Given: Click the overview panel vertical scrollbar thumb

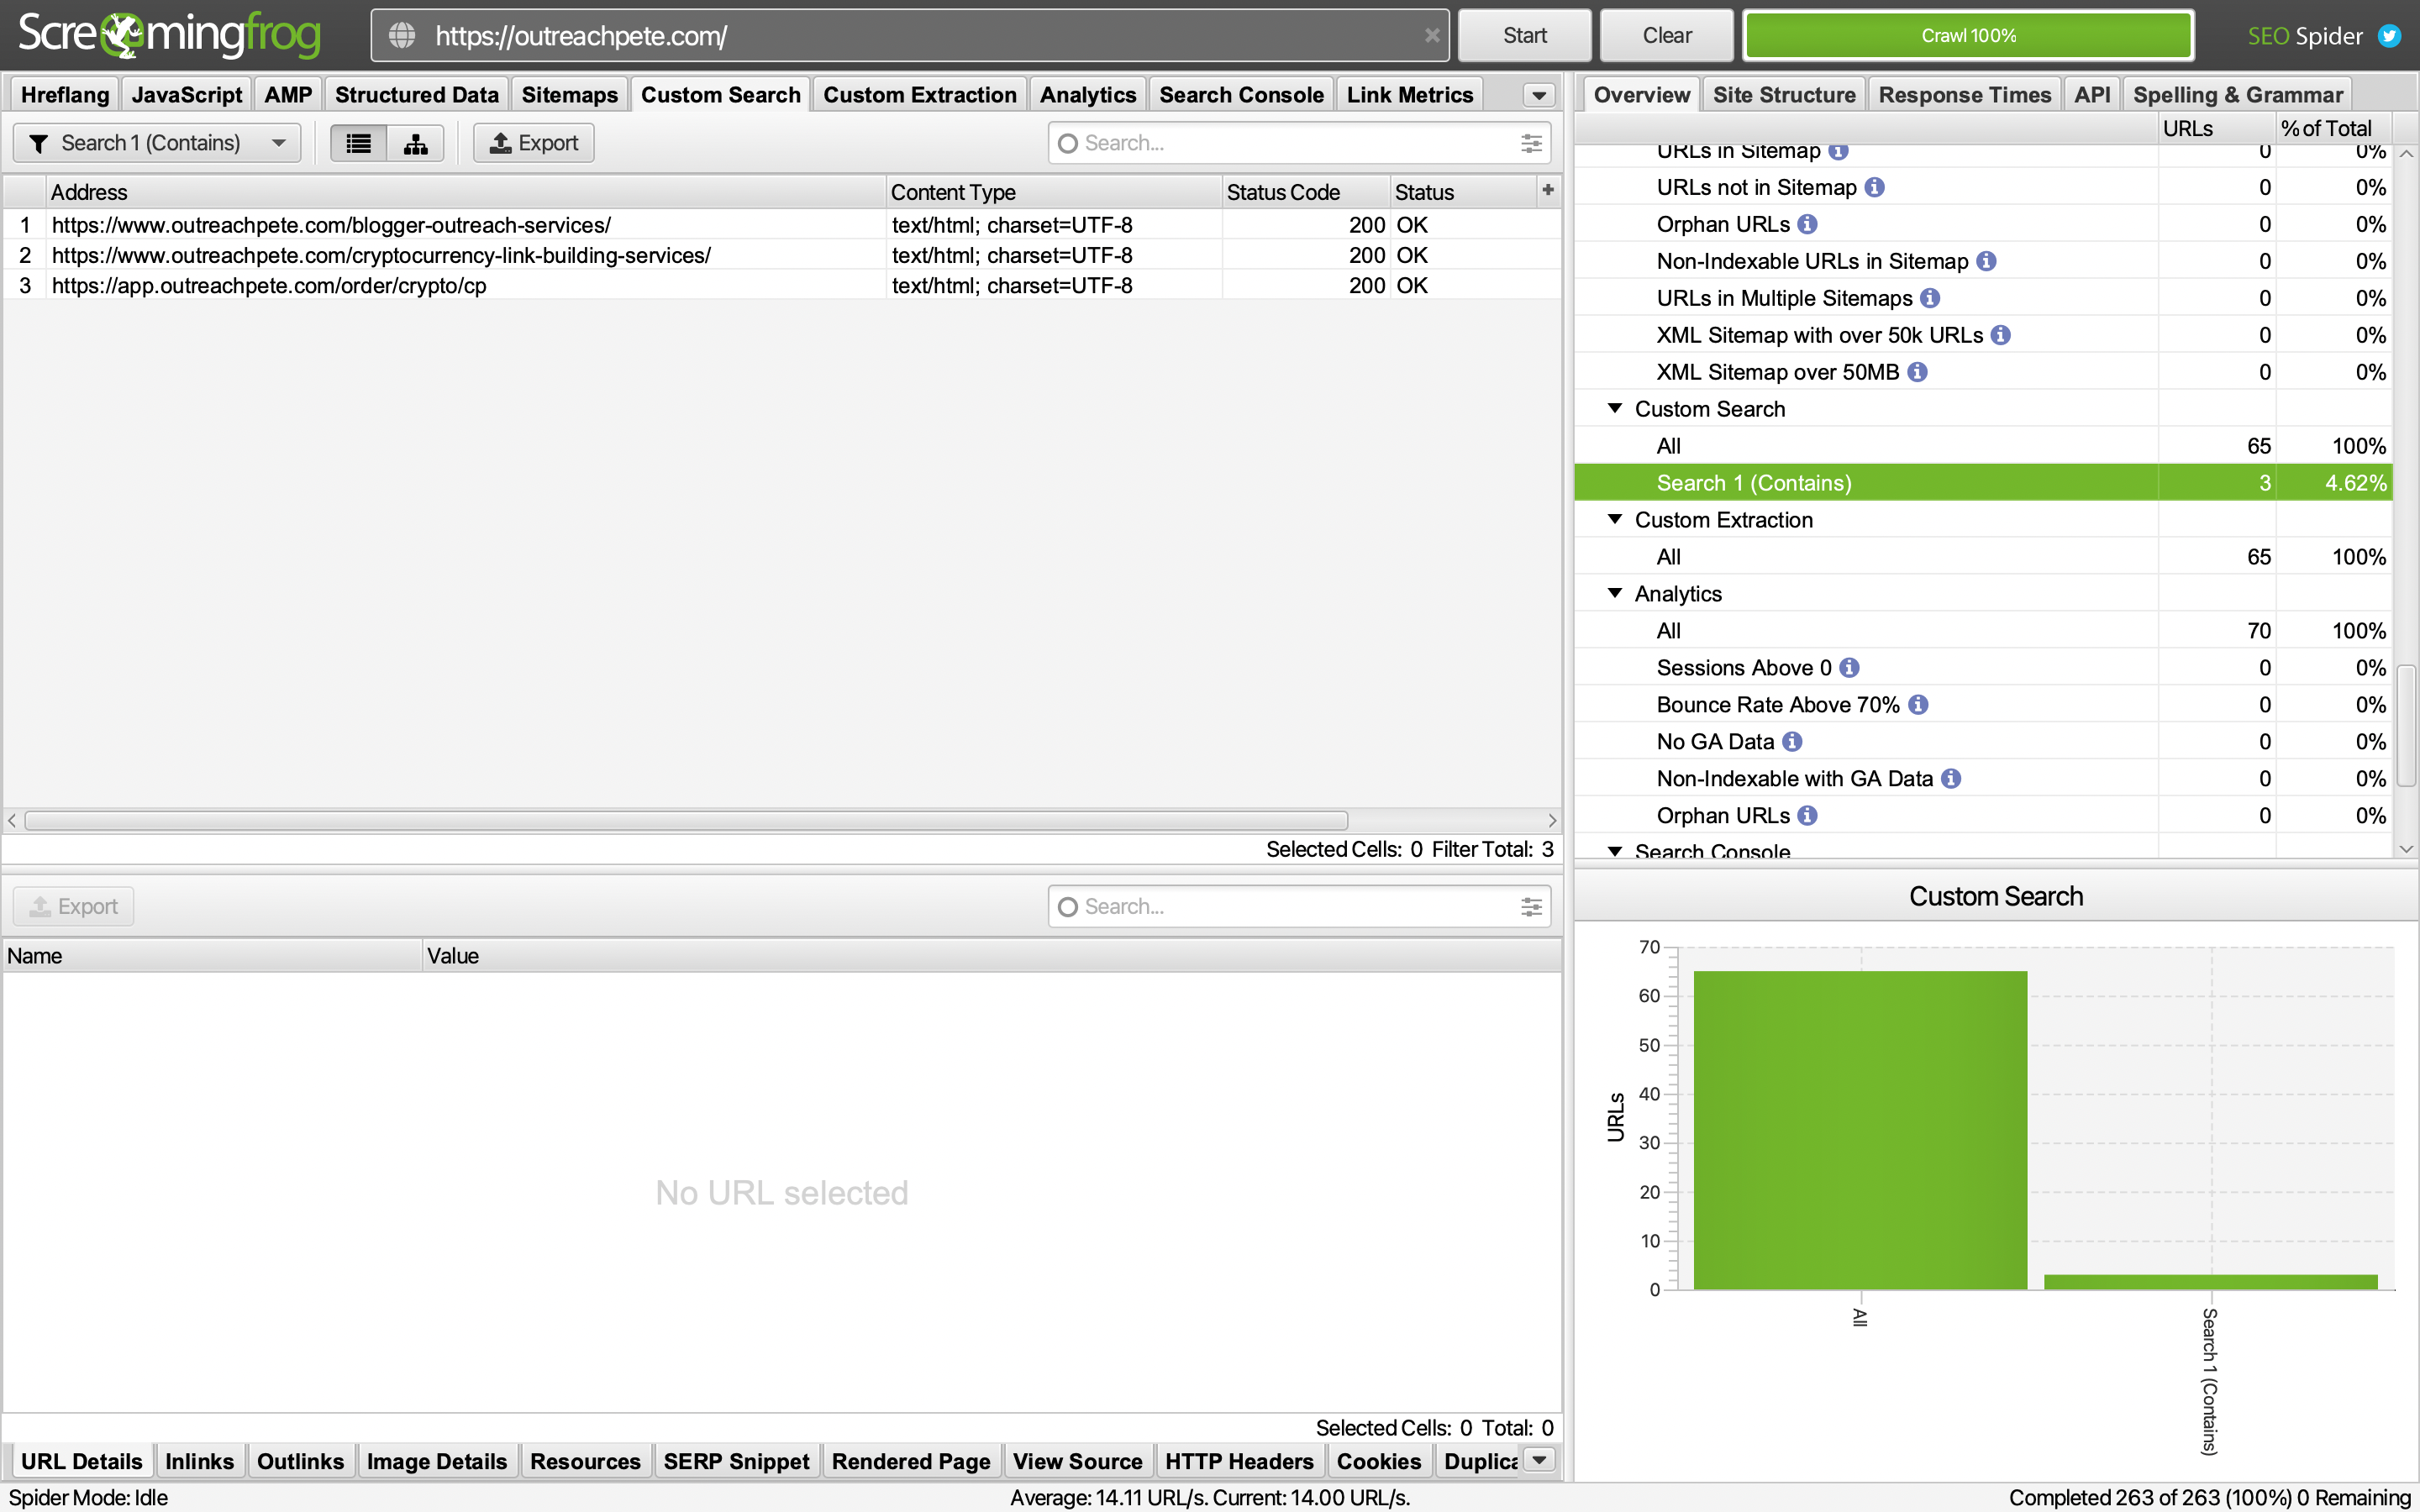Looking at the screenshot, I should [x=2407, y=725].
